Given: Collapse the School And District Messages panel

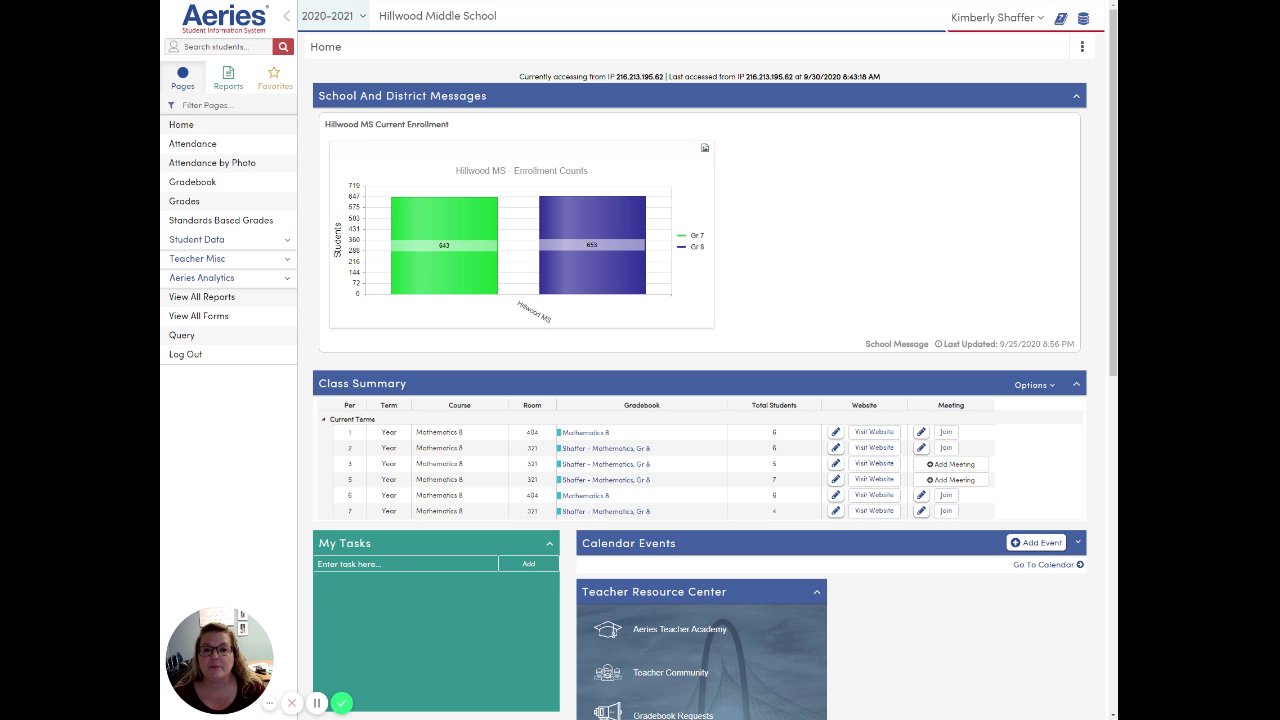Looking at the screenshot, I should (x=1076, y=96).
